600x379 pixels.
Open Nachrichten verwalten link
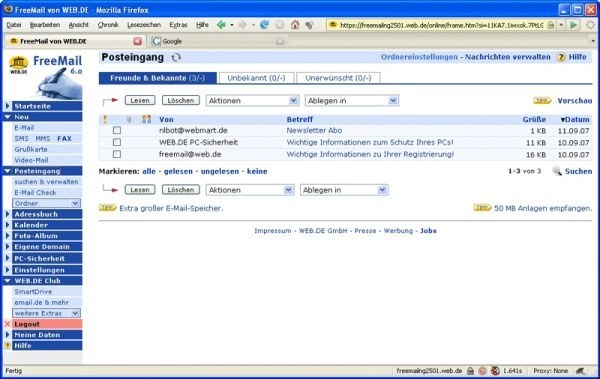(508, 57)
